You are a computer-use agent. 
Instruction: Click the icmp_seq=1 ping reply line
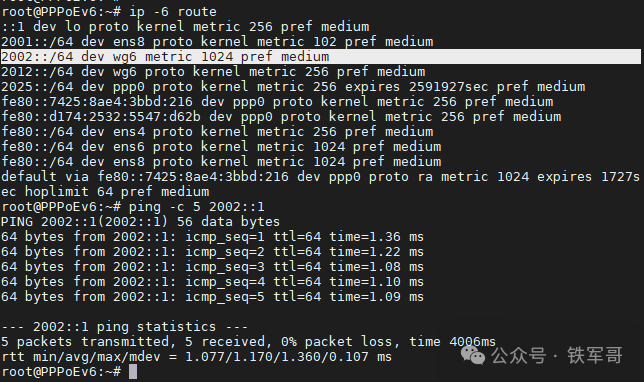tap(212, 237)
